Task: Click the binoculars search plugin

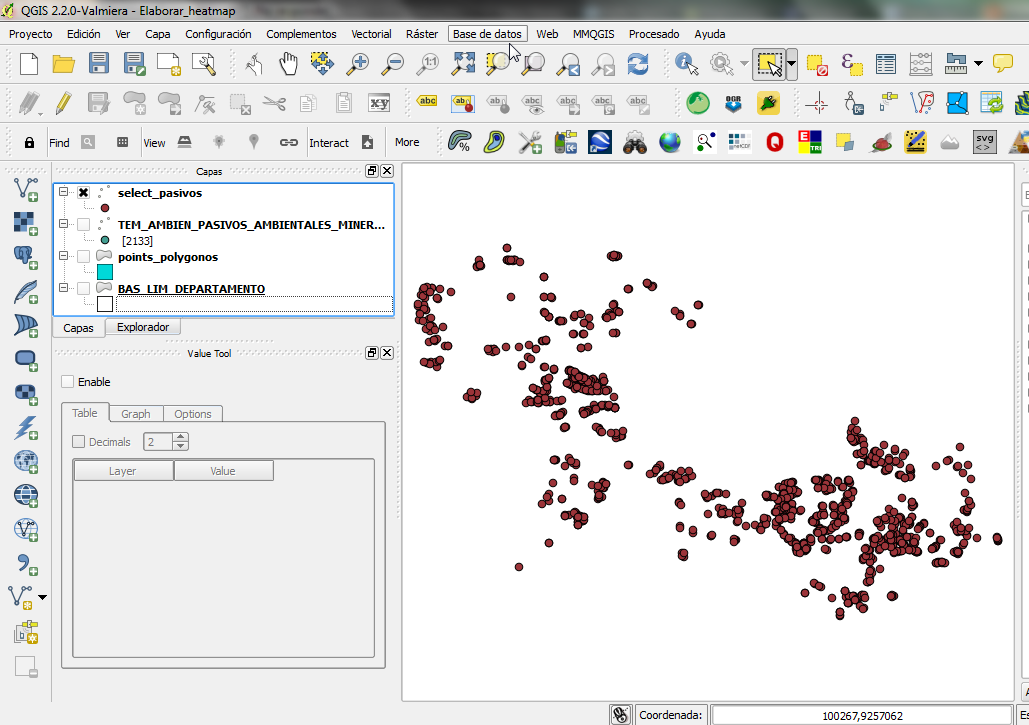Action: [x=635, y=142]
